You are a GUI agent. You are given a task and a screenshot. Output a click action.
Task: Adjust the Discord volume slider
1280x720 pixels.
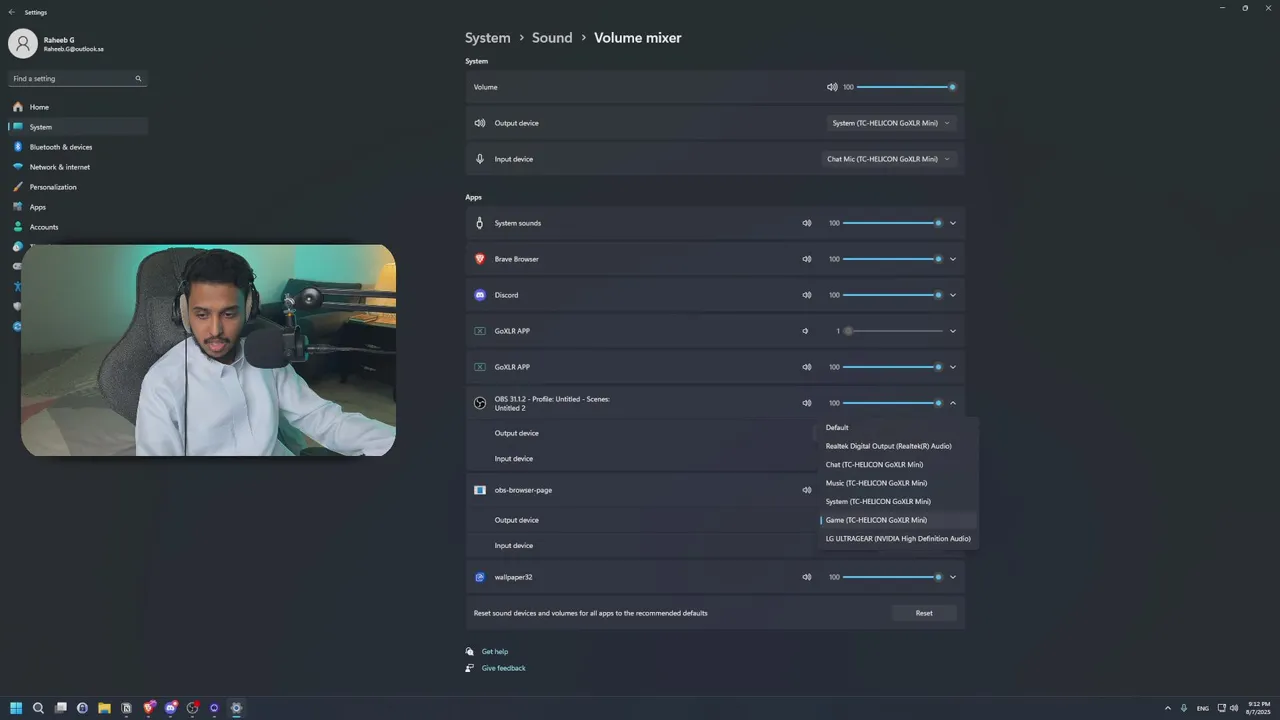(x=892, y=295)
